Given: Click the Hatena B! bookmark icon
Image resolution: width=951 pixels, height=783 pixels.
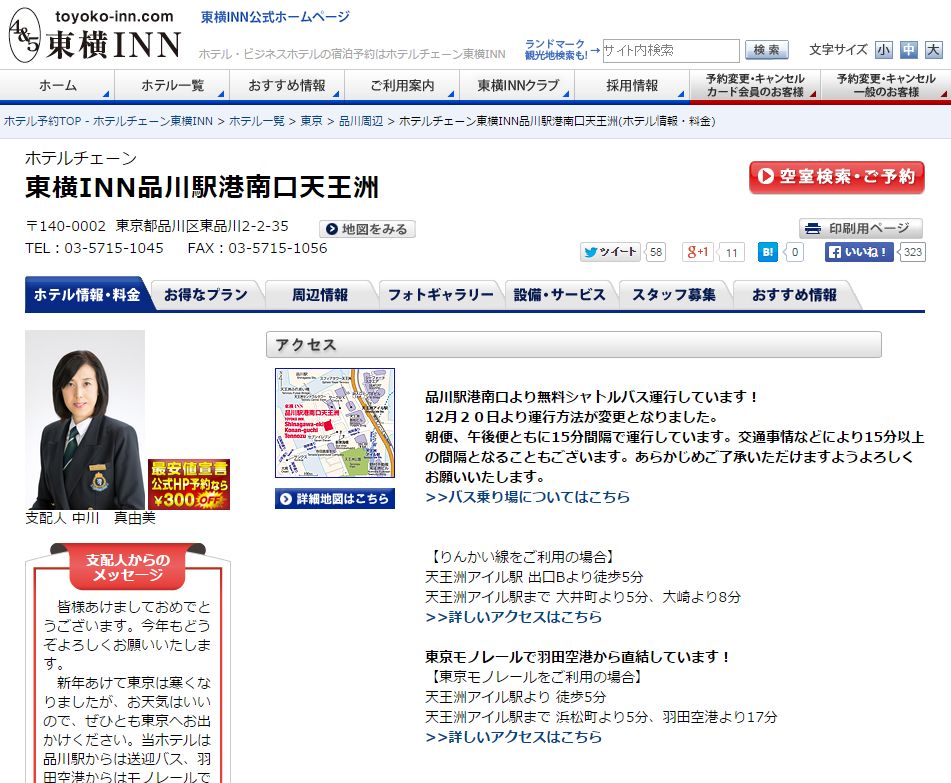Looking at the screenshot, I should coord(767,252).
